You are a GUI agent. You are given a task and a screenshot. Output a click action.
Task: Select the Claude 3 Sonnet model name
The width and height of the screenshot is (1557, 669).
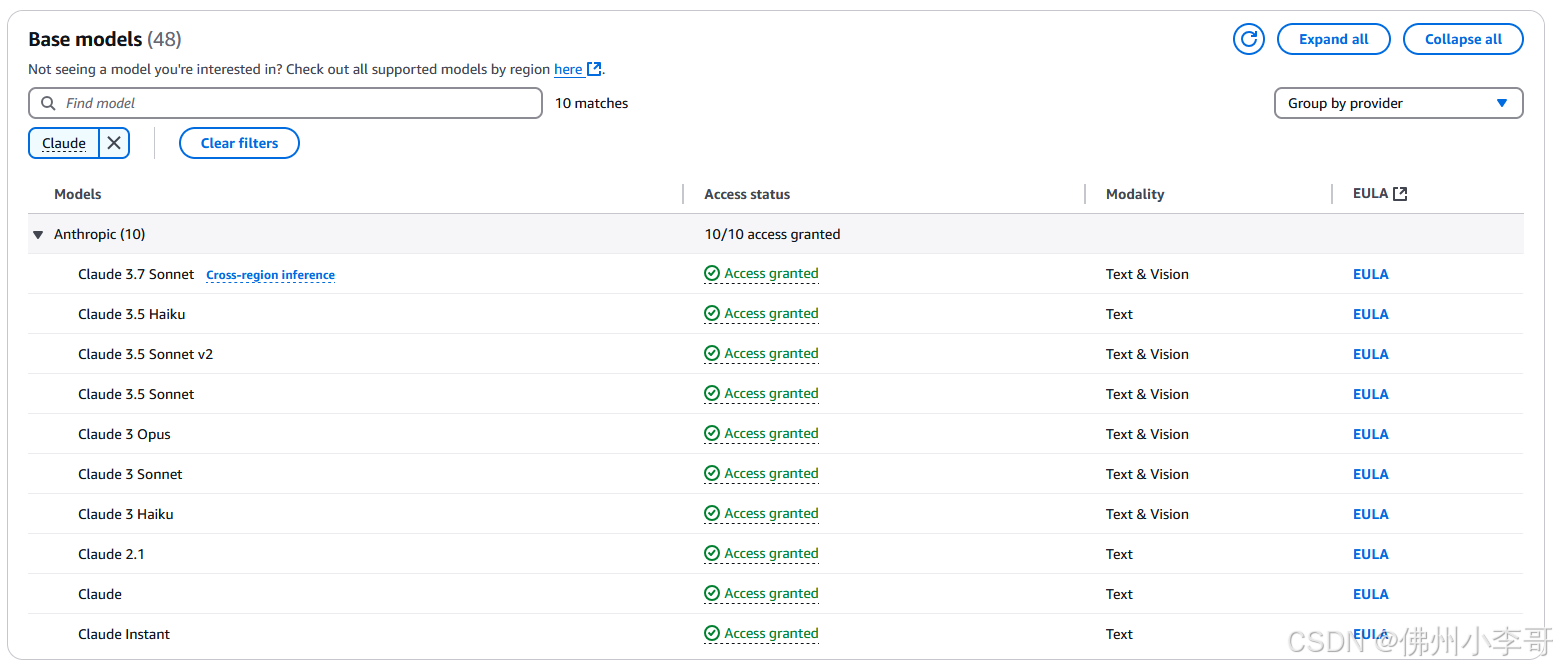click(x=131, y=474)
